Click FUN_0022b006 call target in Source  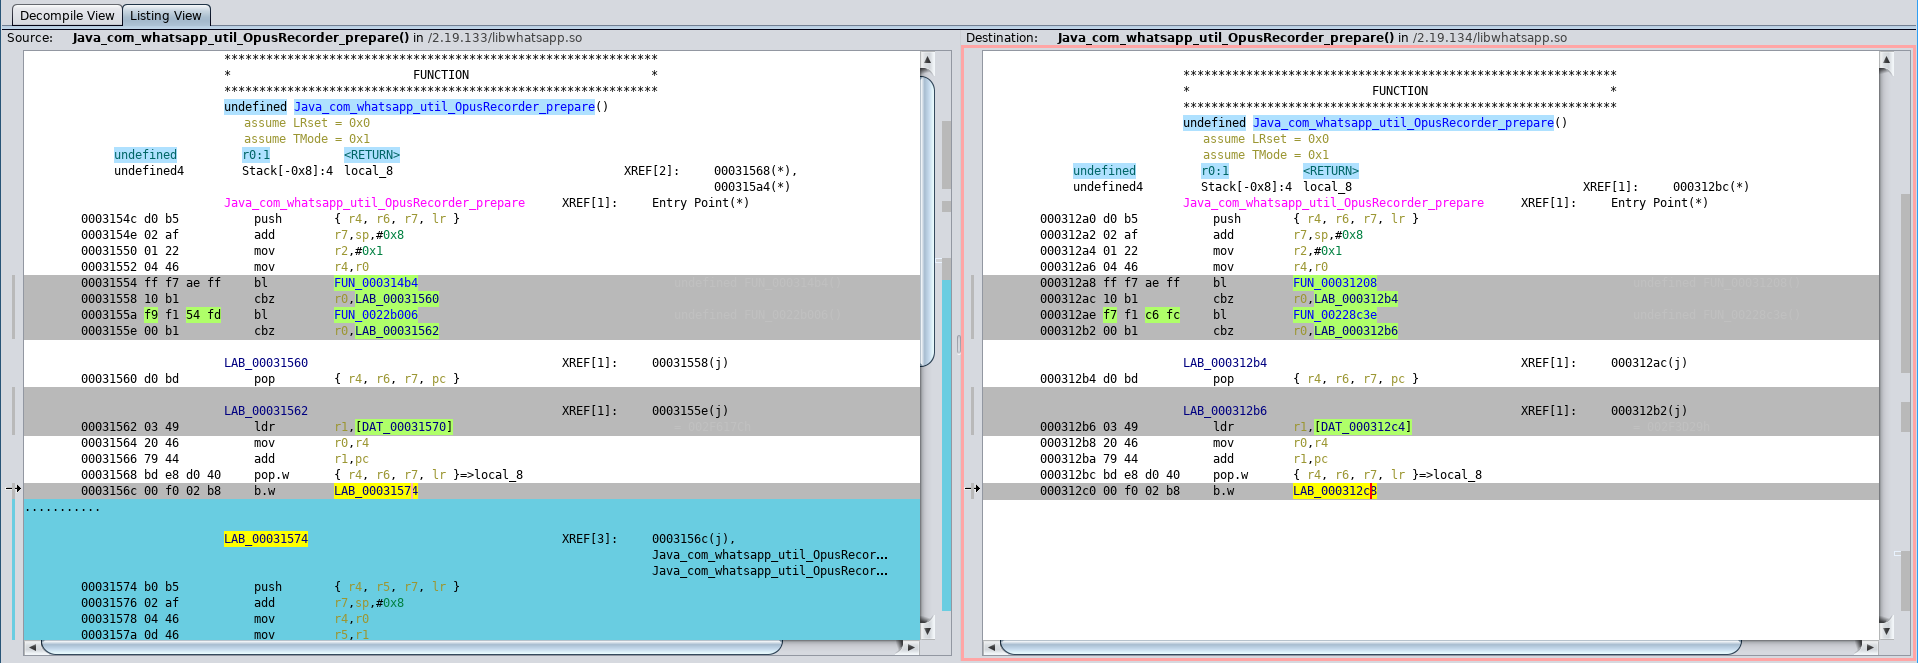click(376, 315)
